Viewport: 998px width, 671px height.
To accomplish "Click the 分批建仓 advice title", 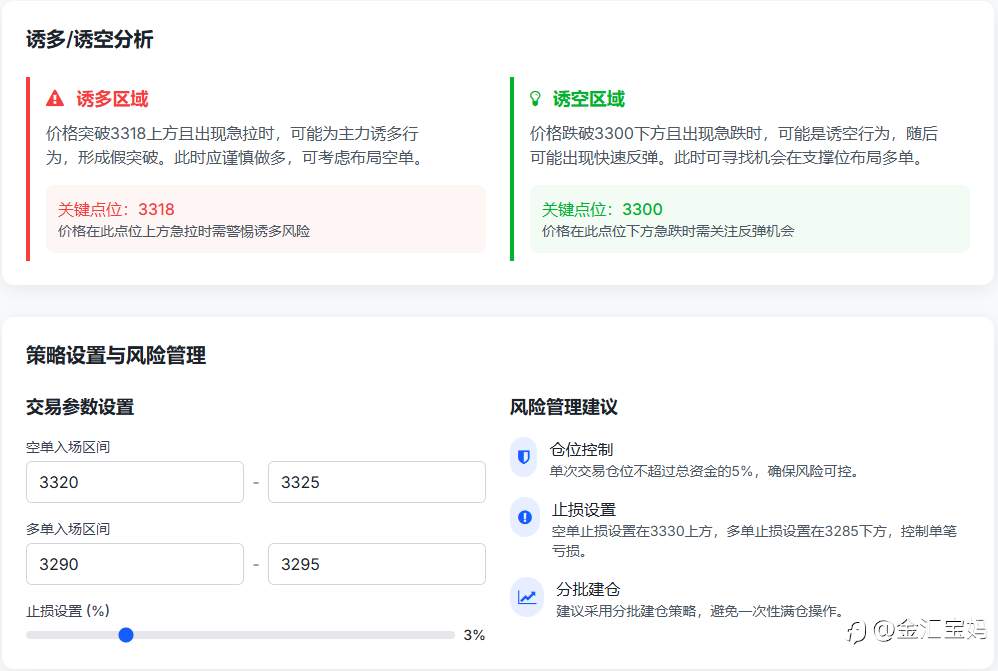I will point(588,589).
